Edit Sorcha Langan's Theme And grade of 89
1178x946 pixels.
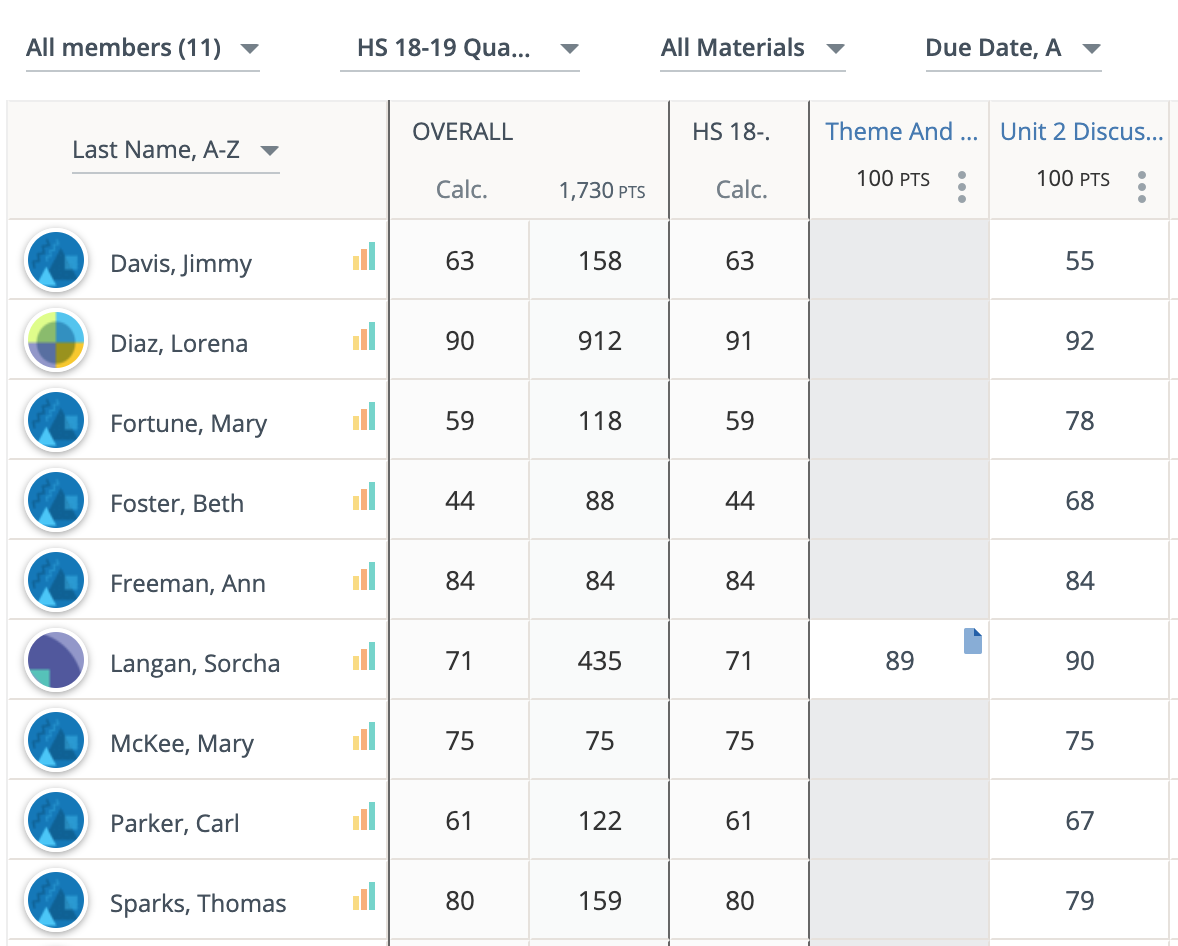point(899,661)
